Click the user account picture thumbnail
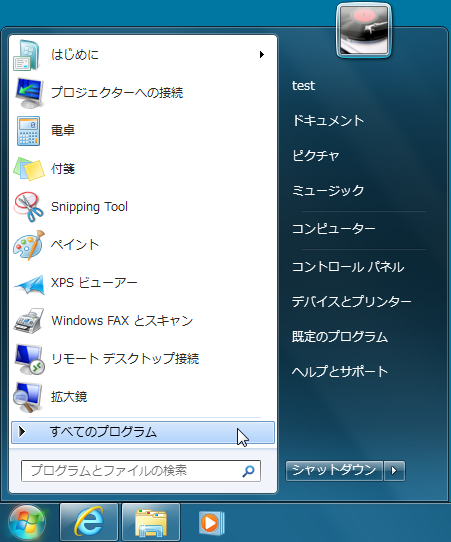 (364, 30)
